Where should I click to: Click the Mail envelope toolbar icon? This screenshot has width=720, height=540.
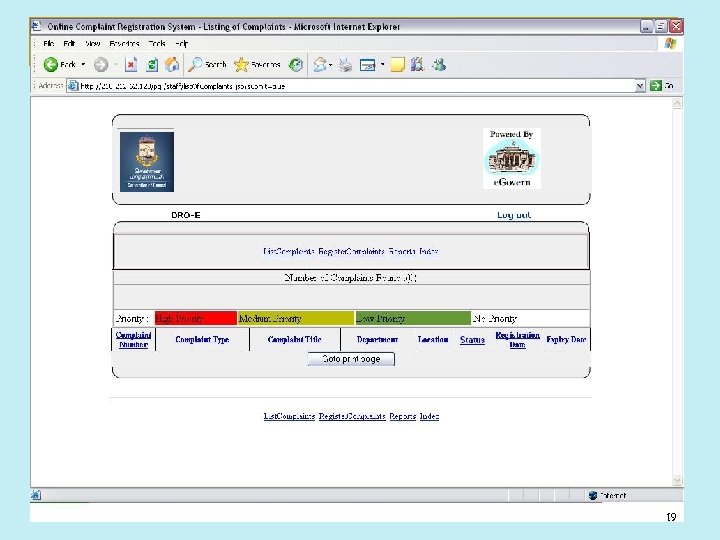(x=320, y=65)
